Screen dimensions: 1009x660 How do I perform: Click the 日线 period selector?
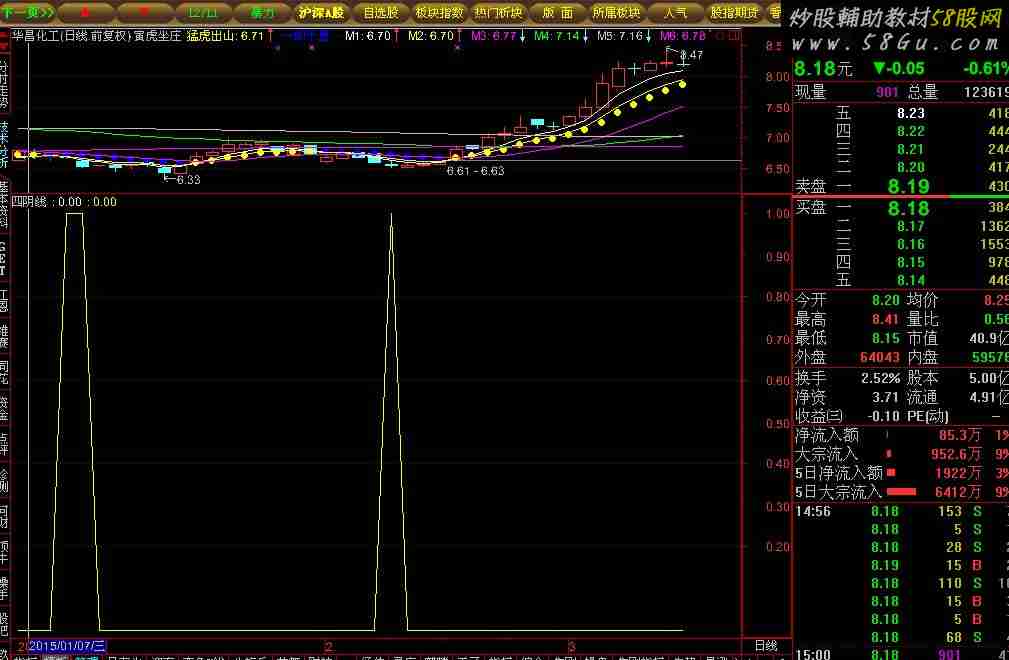pyautogui.click(x=765, y=646)
